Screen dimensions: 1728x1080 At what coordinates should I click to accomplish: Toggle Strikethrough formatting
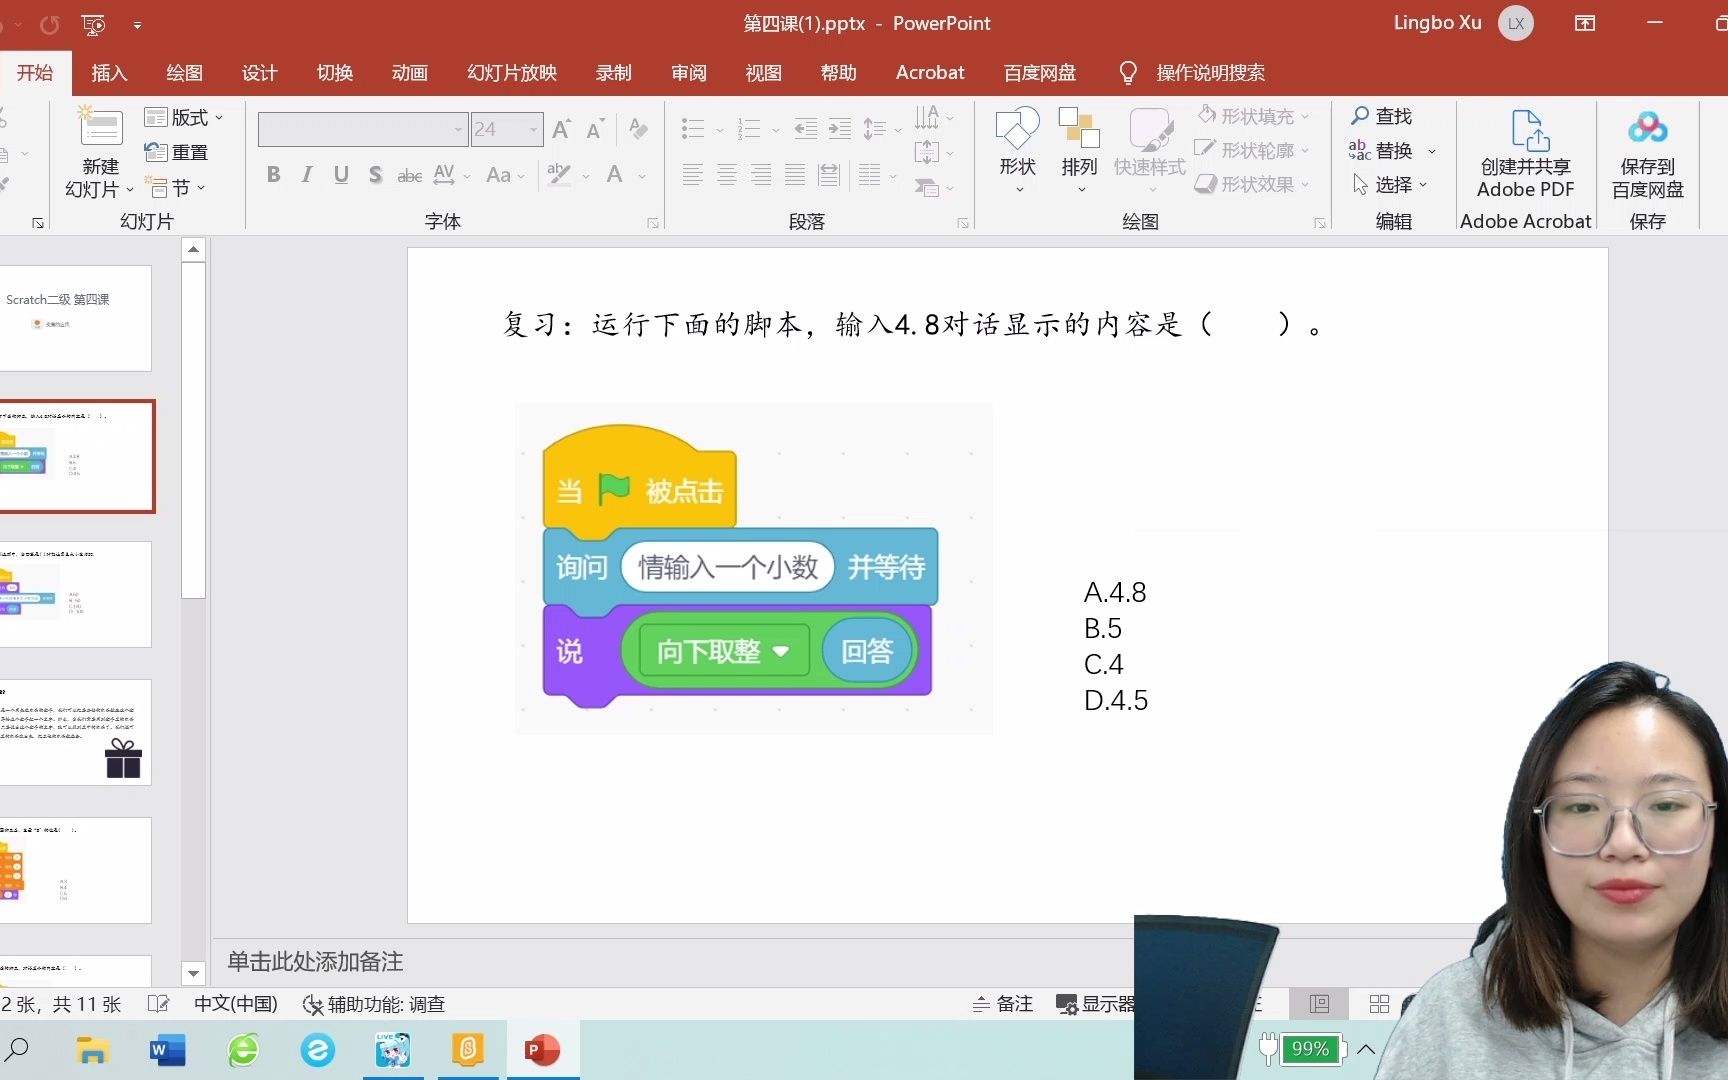pos(409,175)
